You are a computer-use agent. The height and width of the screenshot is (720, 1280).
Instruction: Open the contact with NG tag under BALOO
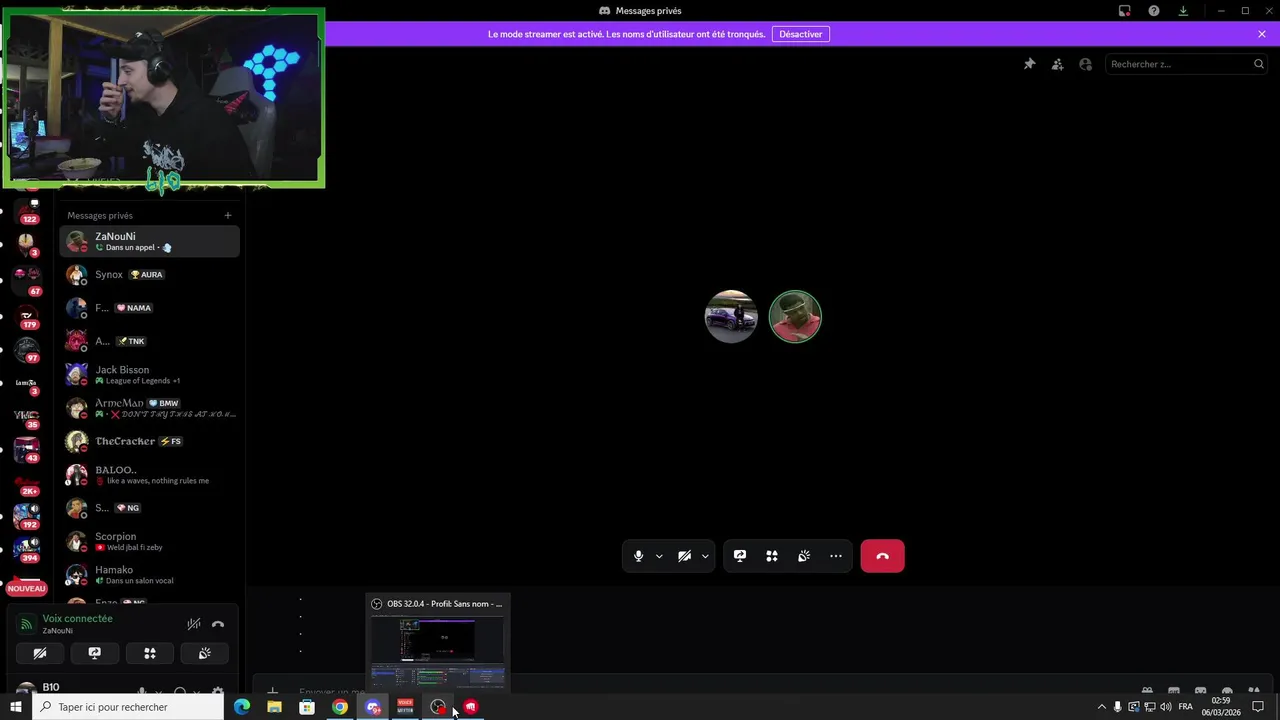pyautogui.click(x=150, y=508)
